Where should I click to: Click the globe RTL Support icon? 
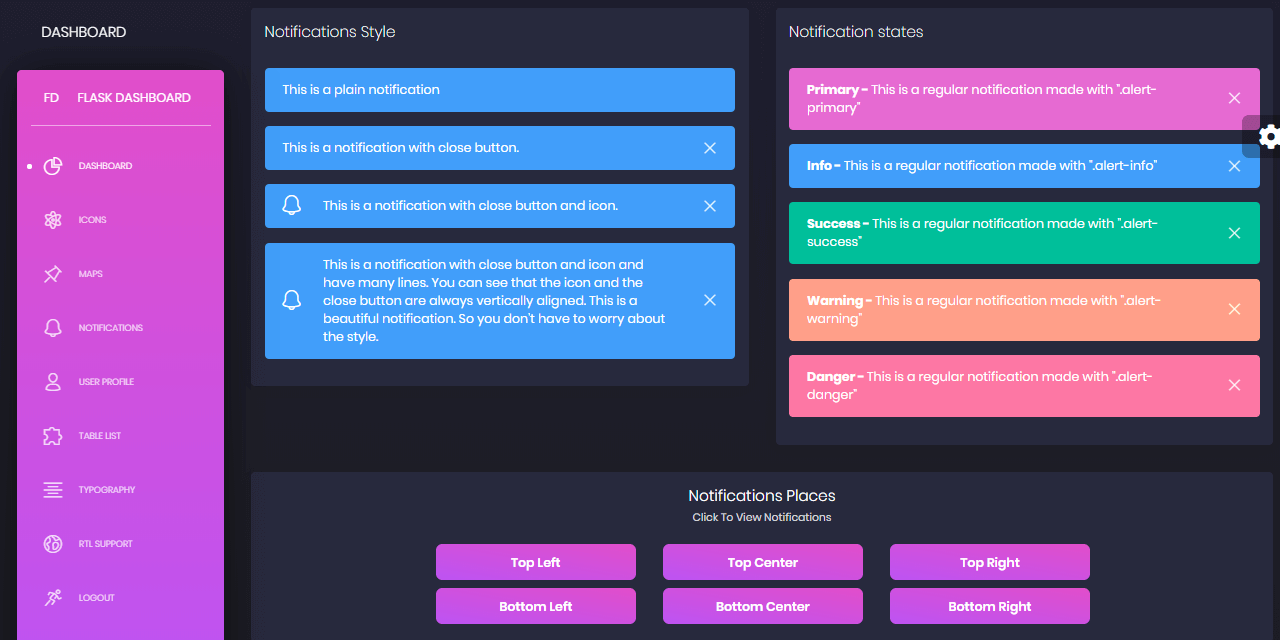pyautogui.click(x=53, y=544)
